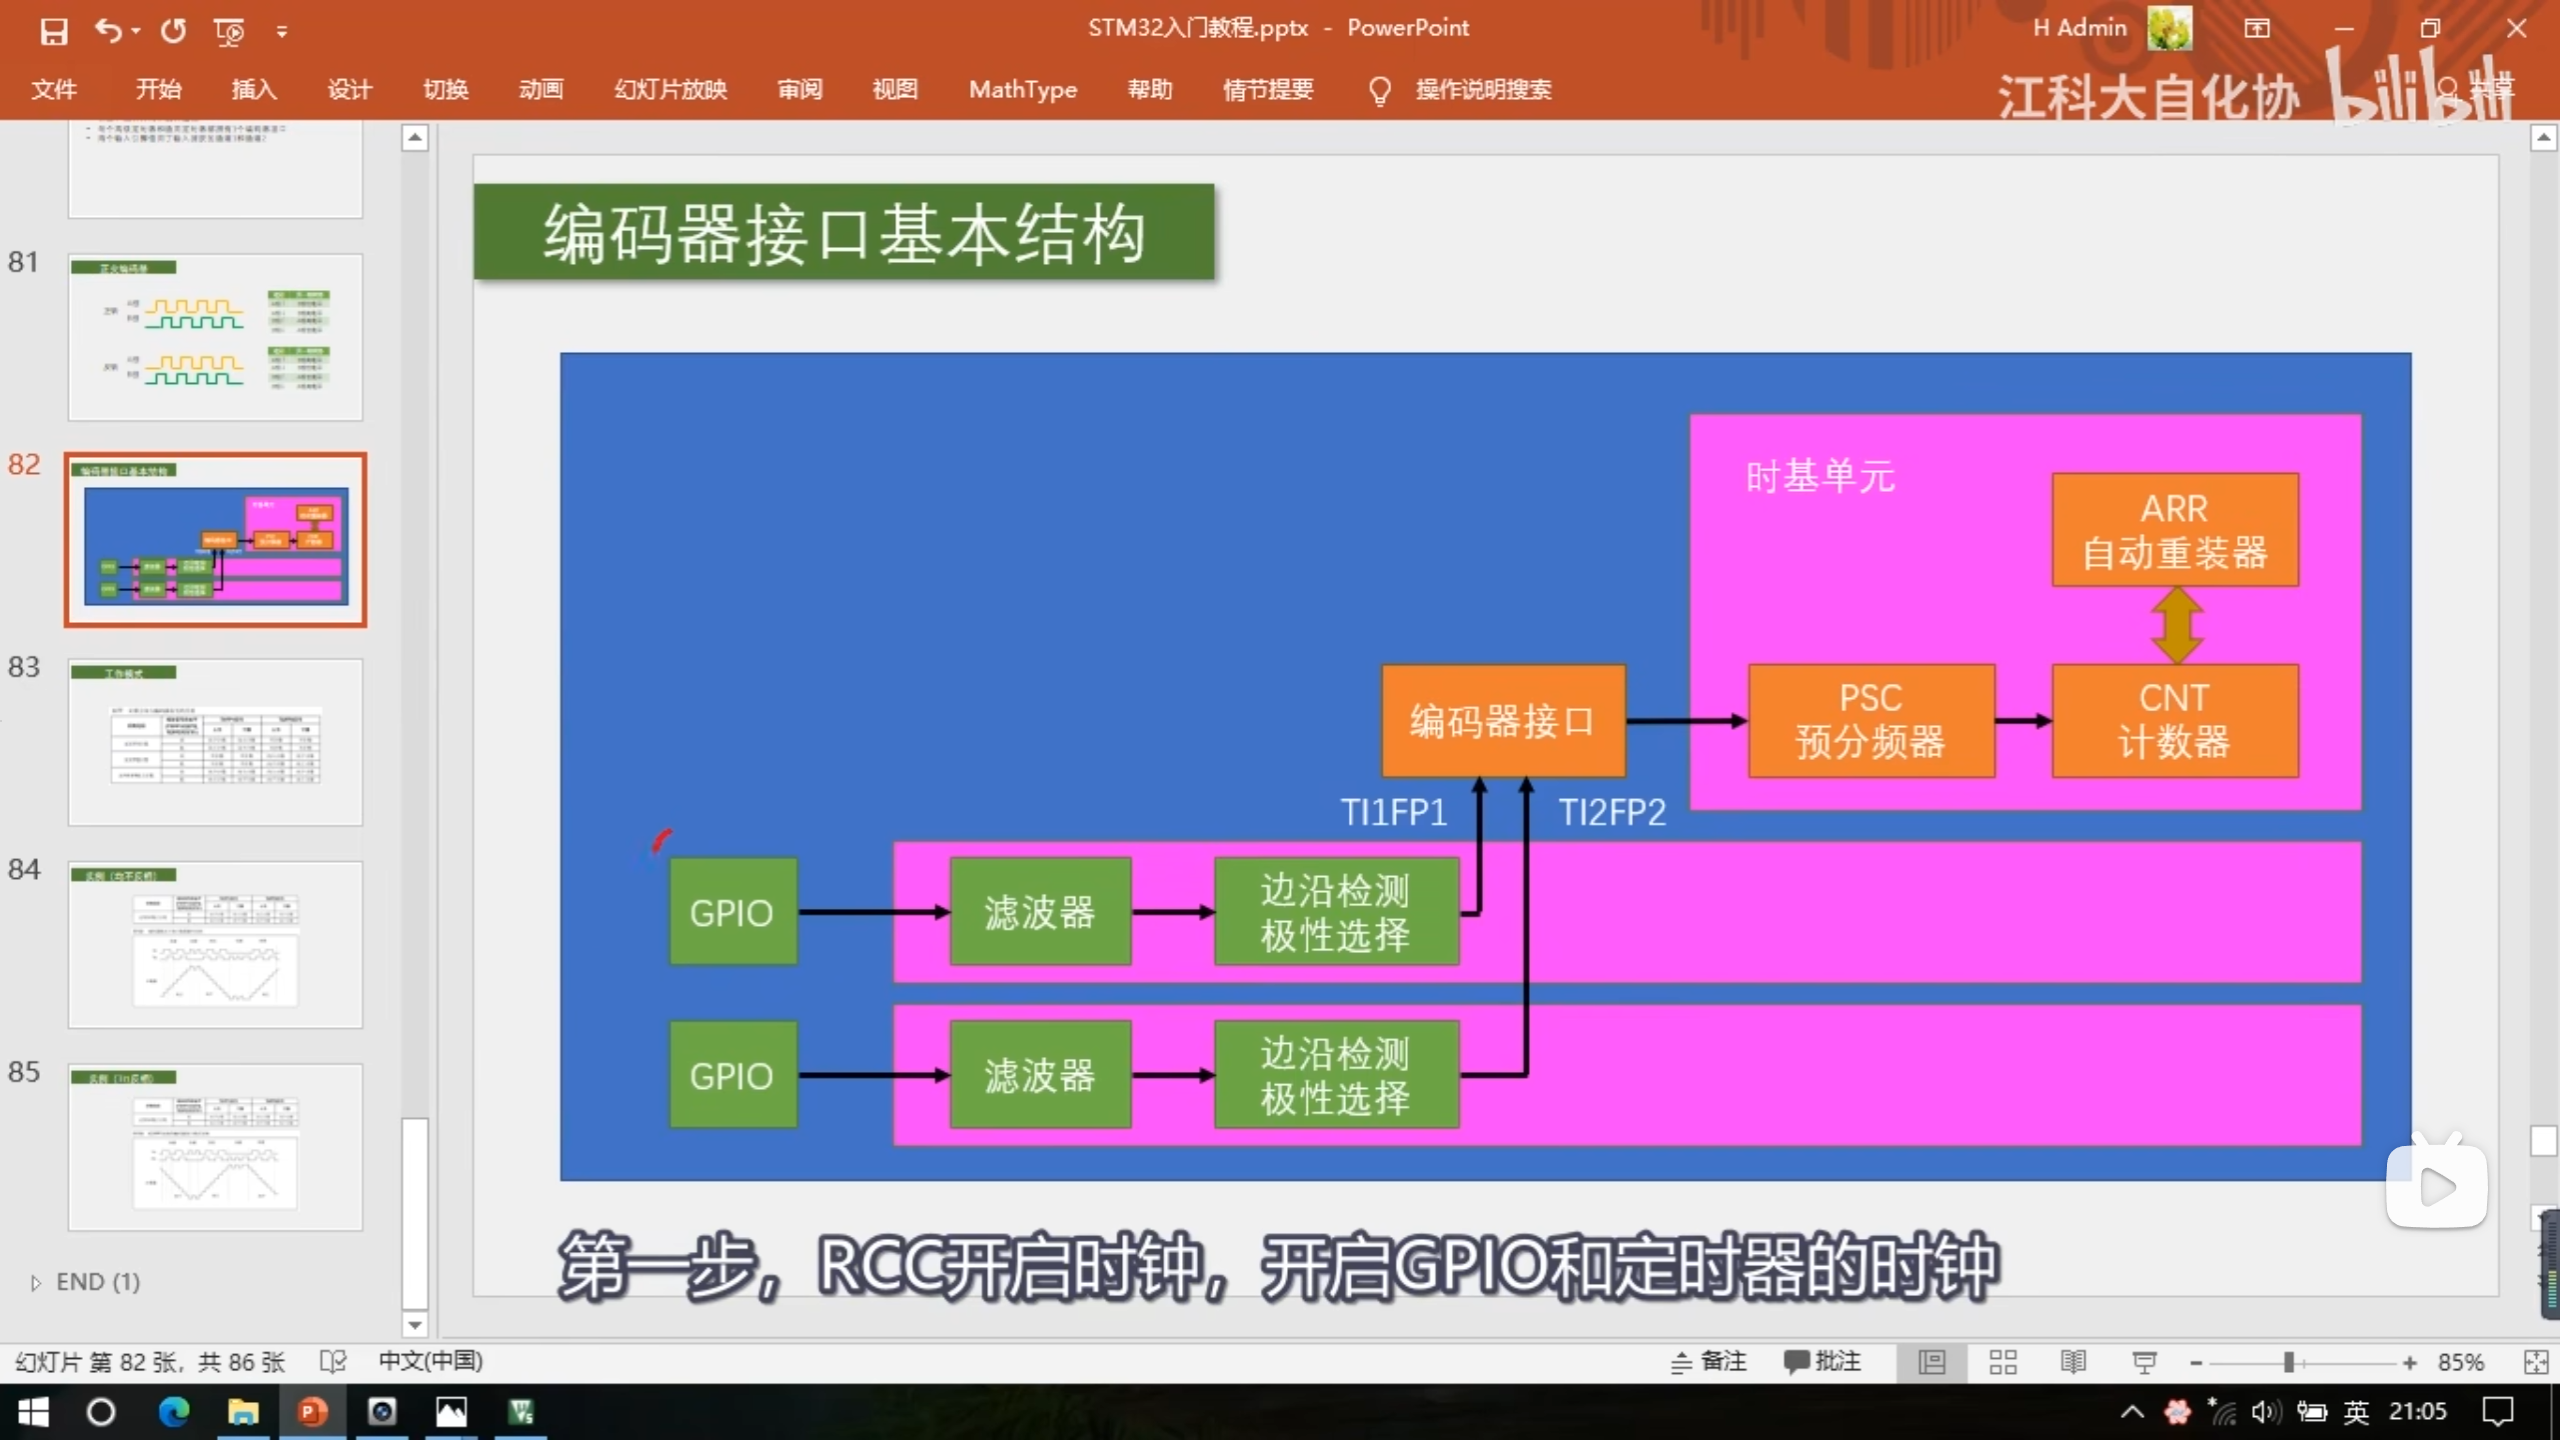Viewport: 2560px width, 1440px height.
Task: Open the 幻灯片放映 ribbon tab
Action: point(670,90)
